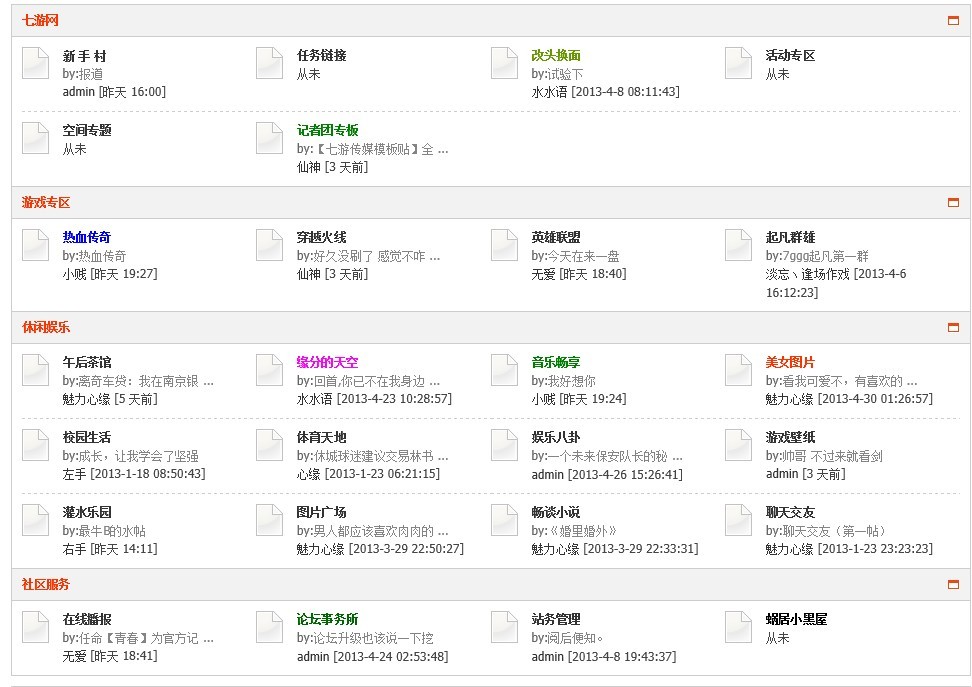Viewport: 972px width, 687px height.
Task: Open the 游戏专区 category heading link
Action: pyautogui.click(x=46, y=202)
